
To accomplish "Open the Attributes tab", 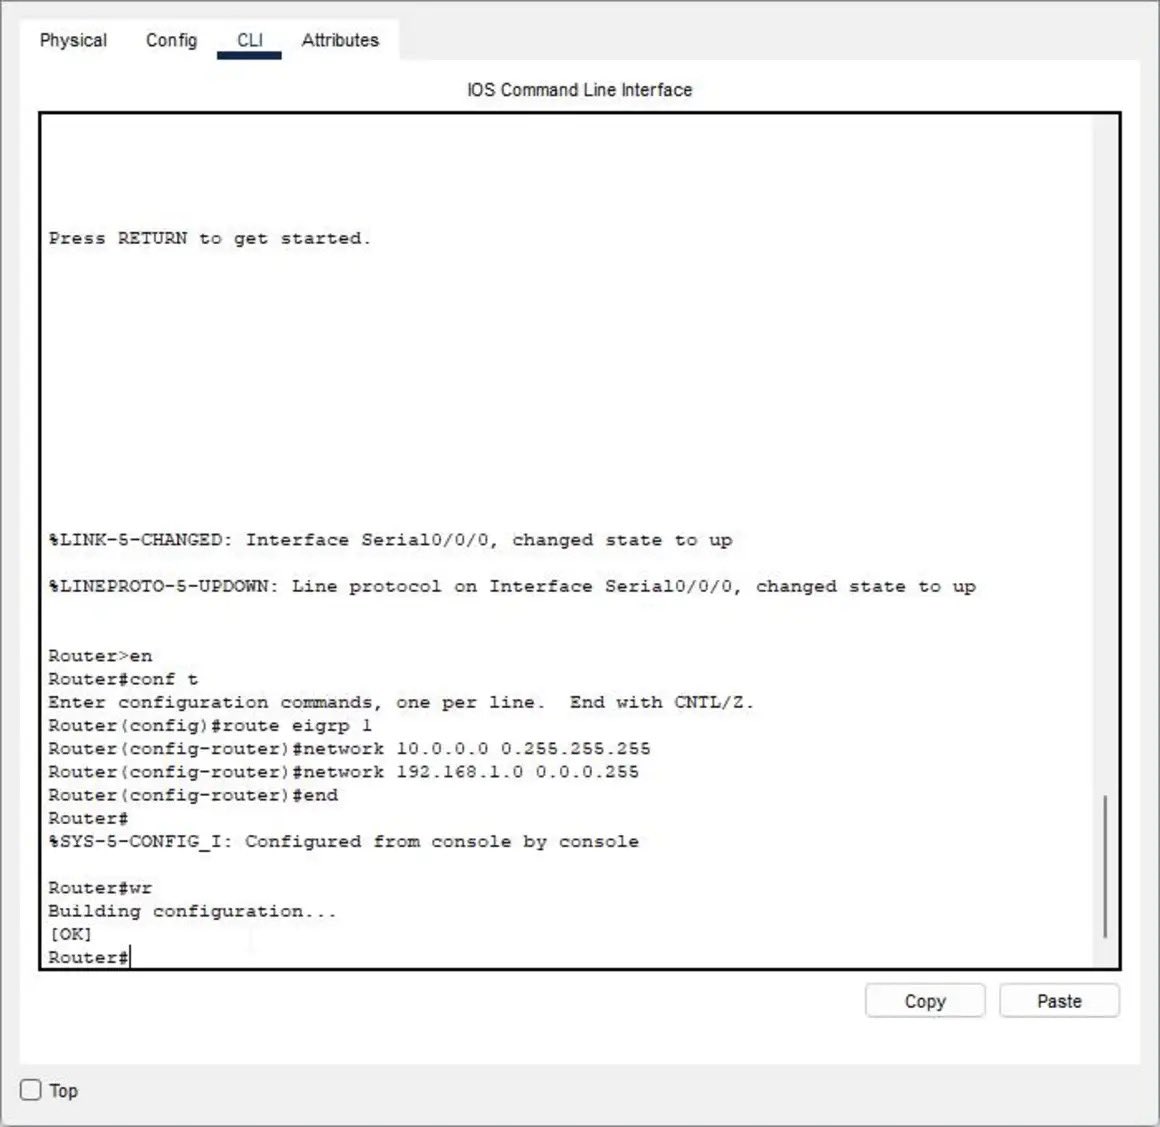I will [339, 40].
